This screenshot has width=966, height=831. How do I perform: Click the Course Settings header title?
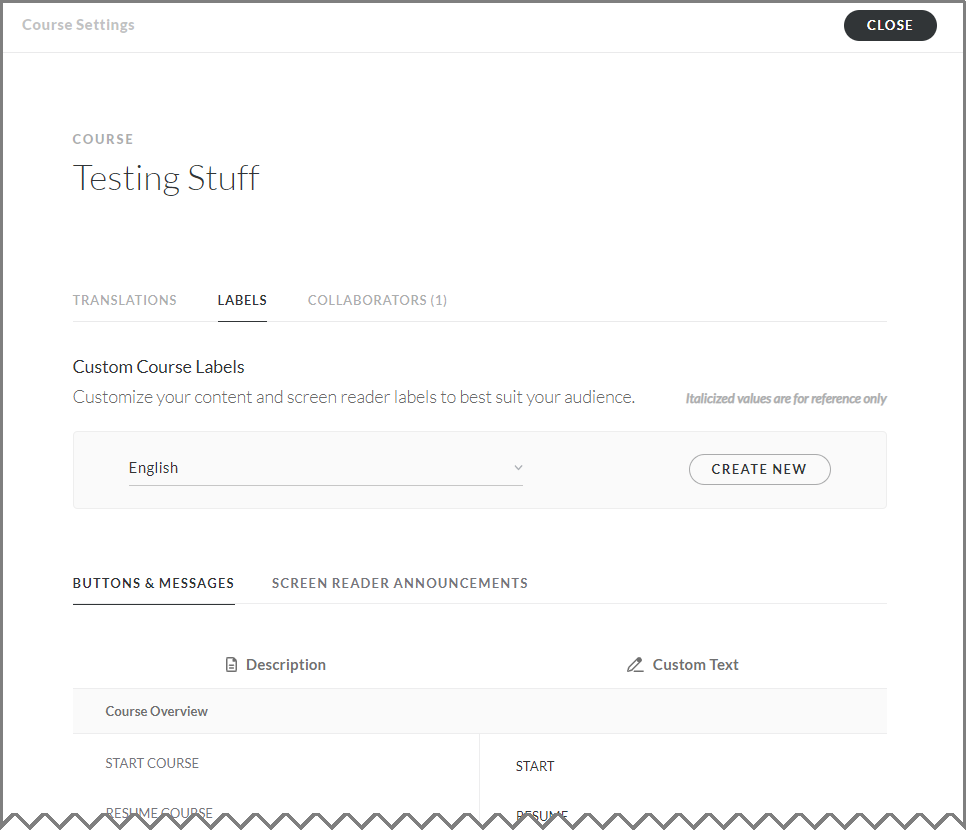click(78, 25)
